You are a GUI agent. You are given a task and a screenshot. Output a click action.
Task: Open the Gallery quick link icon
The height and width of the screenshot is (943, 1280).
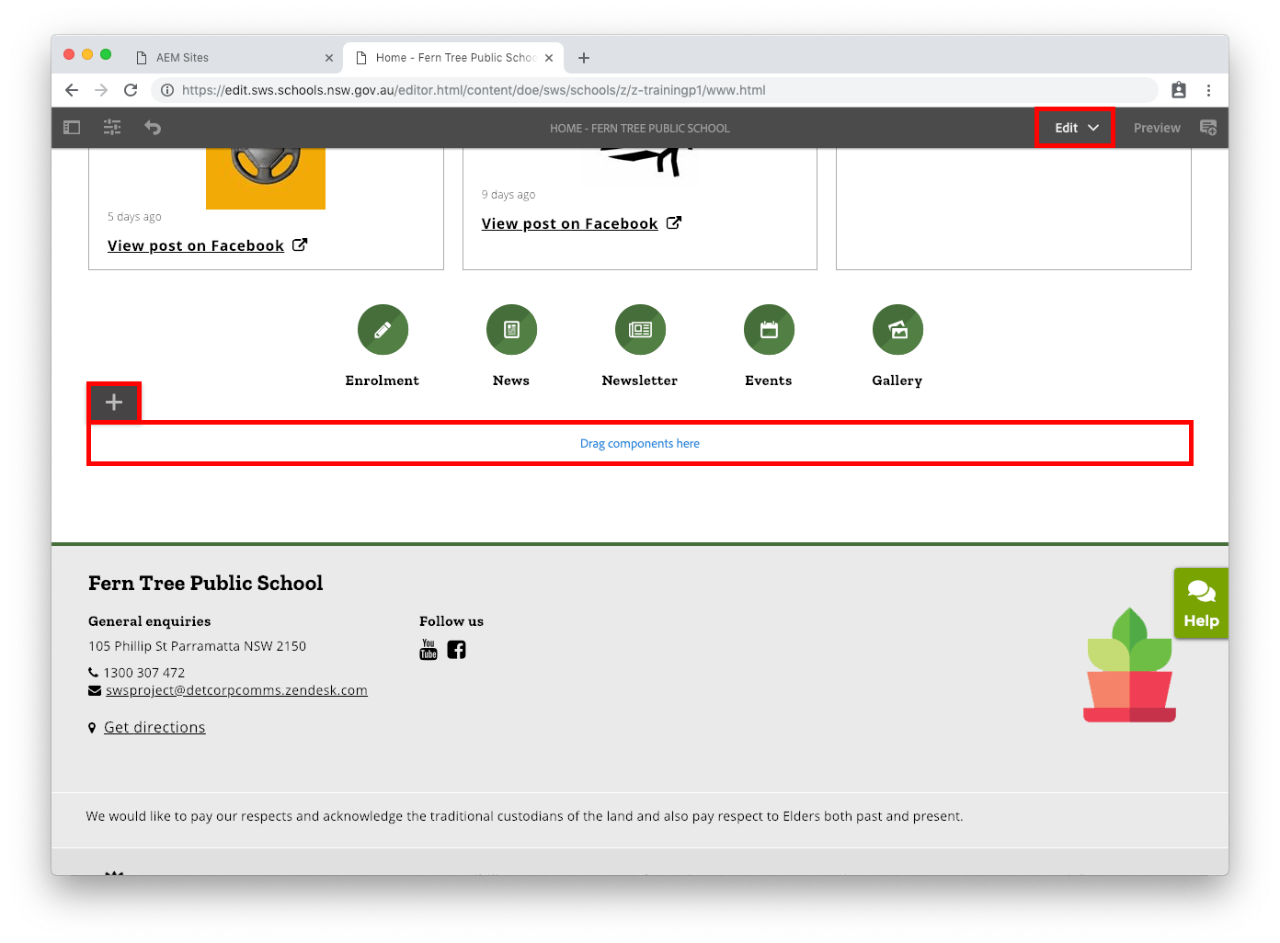point(897,329)
